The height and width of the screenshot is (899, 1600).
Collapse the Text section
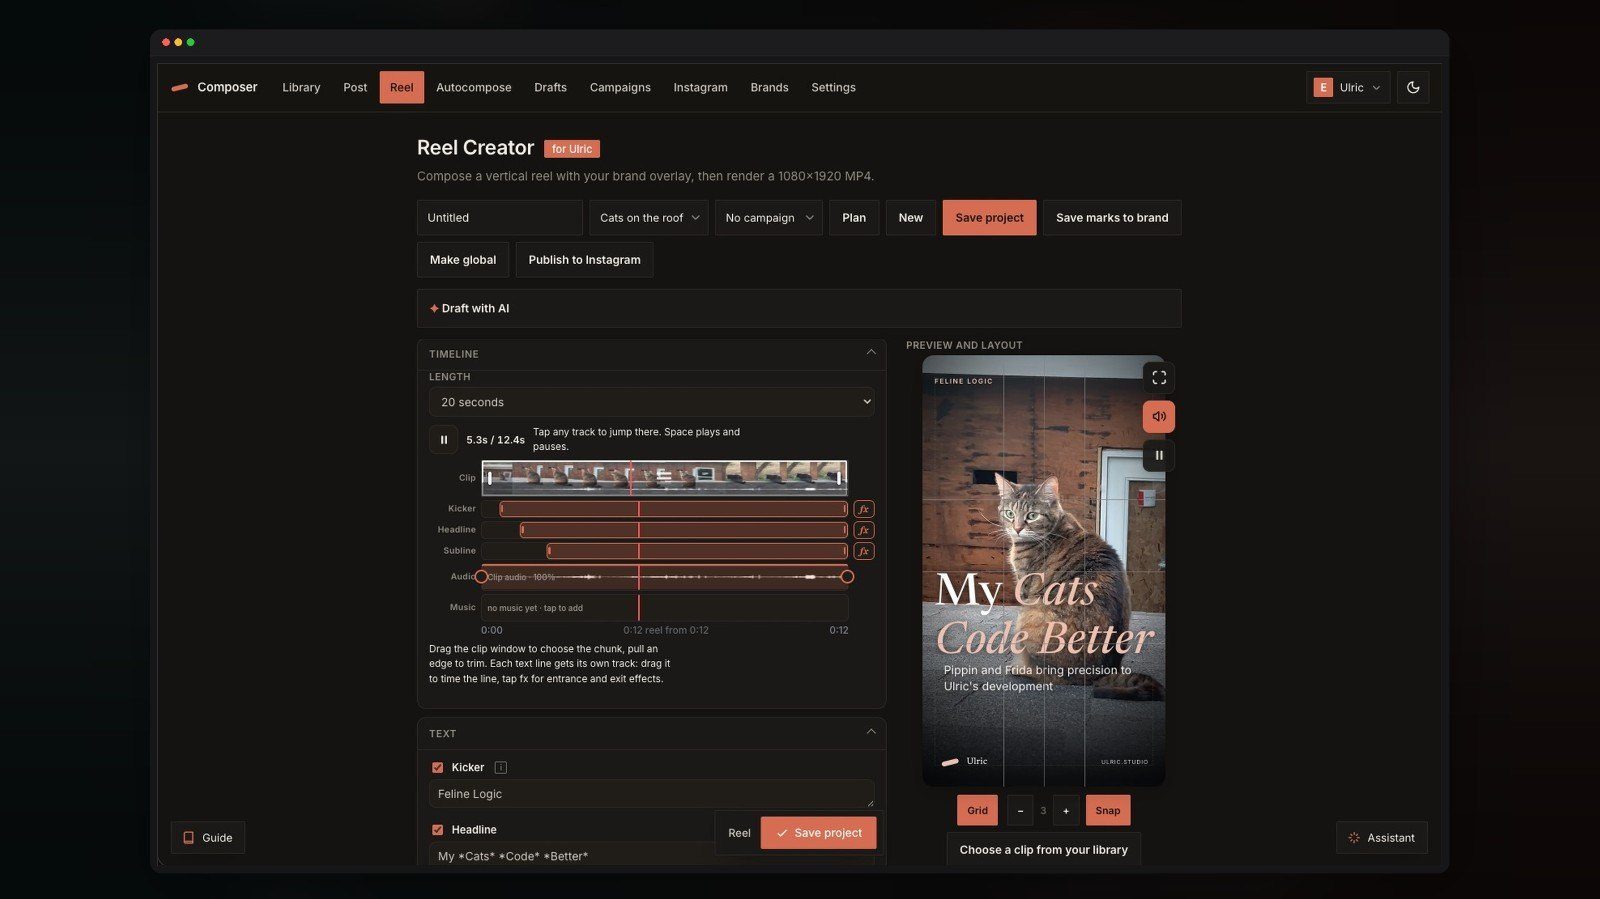coord(871,733)
